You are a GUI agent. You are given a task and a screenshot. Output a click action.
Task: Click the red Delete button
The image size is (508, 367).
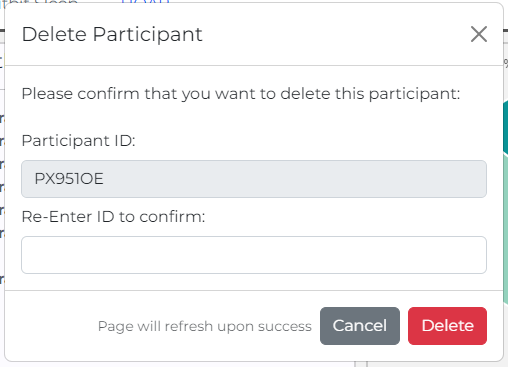click(447, 326)
